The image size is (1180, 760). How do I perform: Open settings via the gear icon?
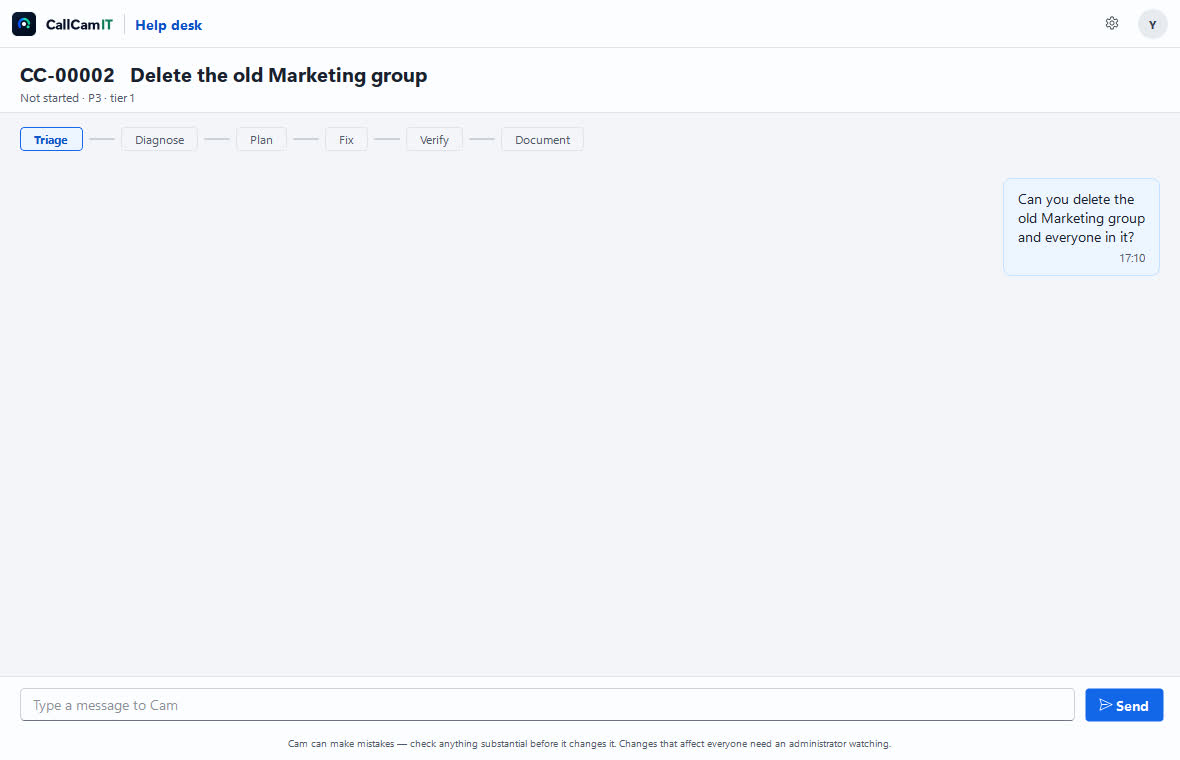[x=1112, y=23]
